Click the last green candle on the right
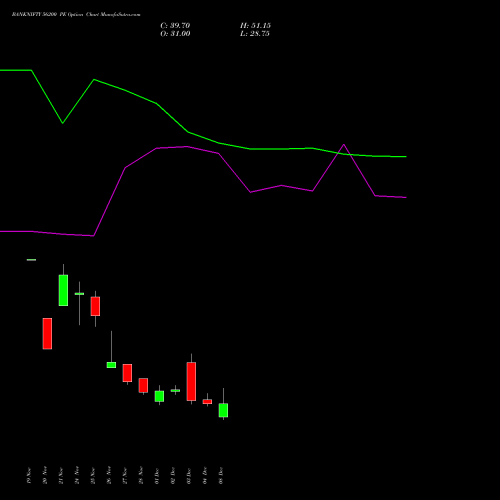This screenshot has height=500, width=500. [223, 410]
